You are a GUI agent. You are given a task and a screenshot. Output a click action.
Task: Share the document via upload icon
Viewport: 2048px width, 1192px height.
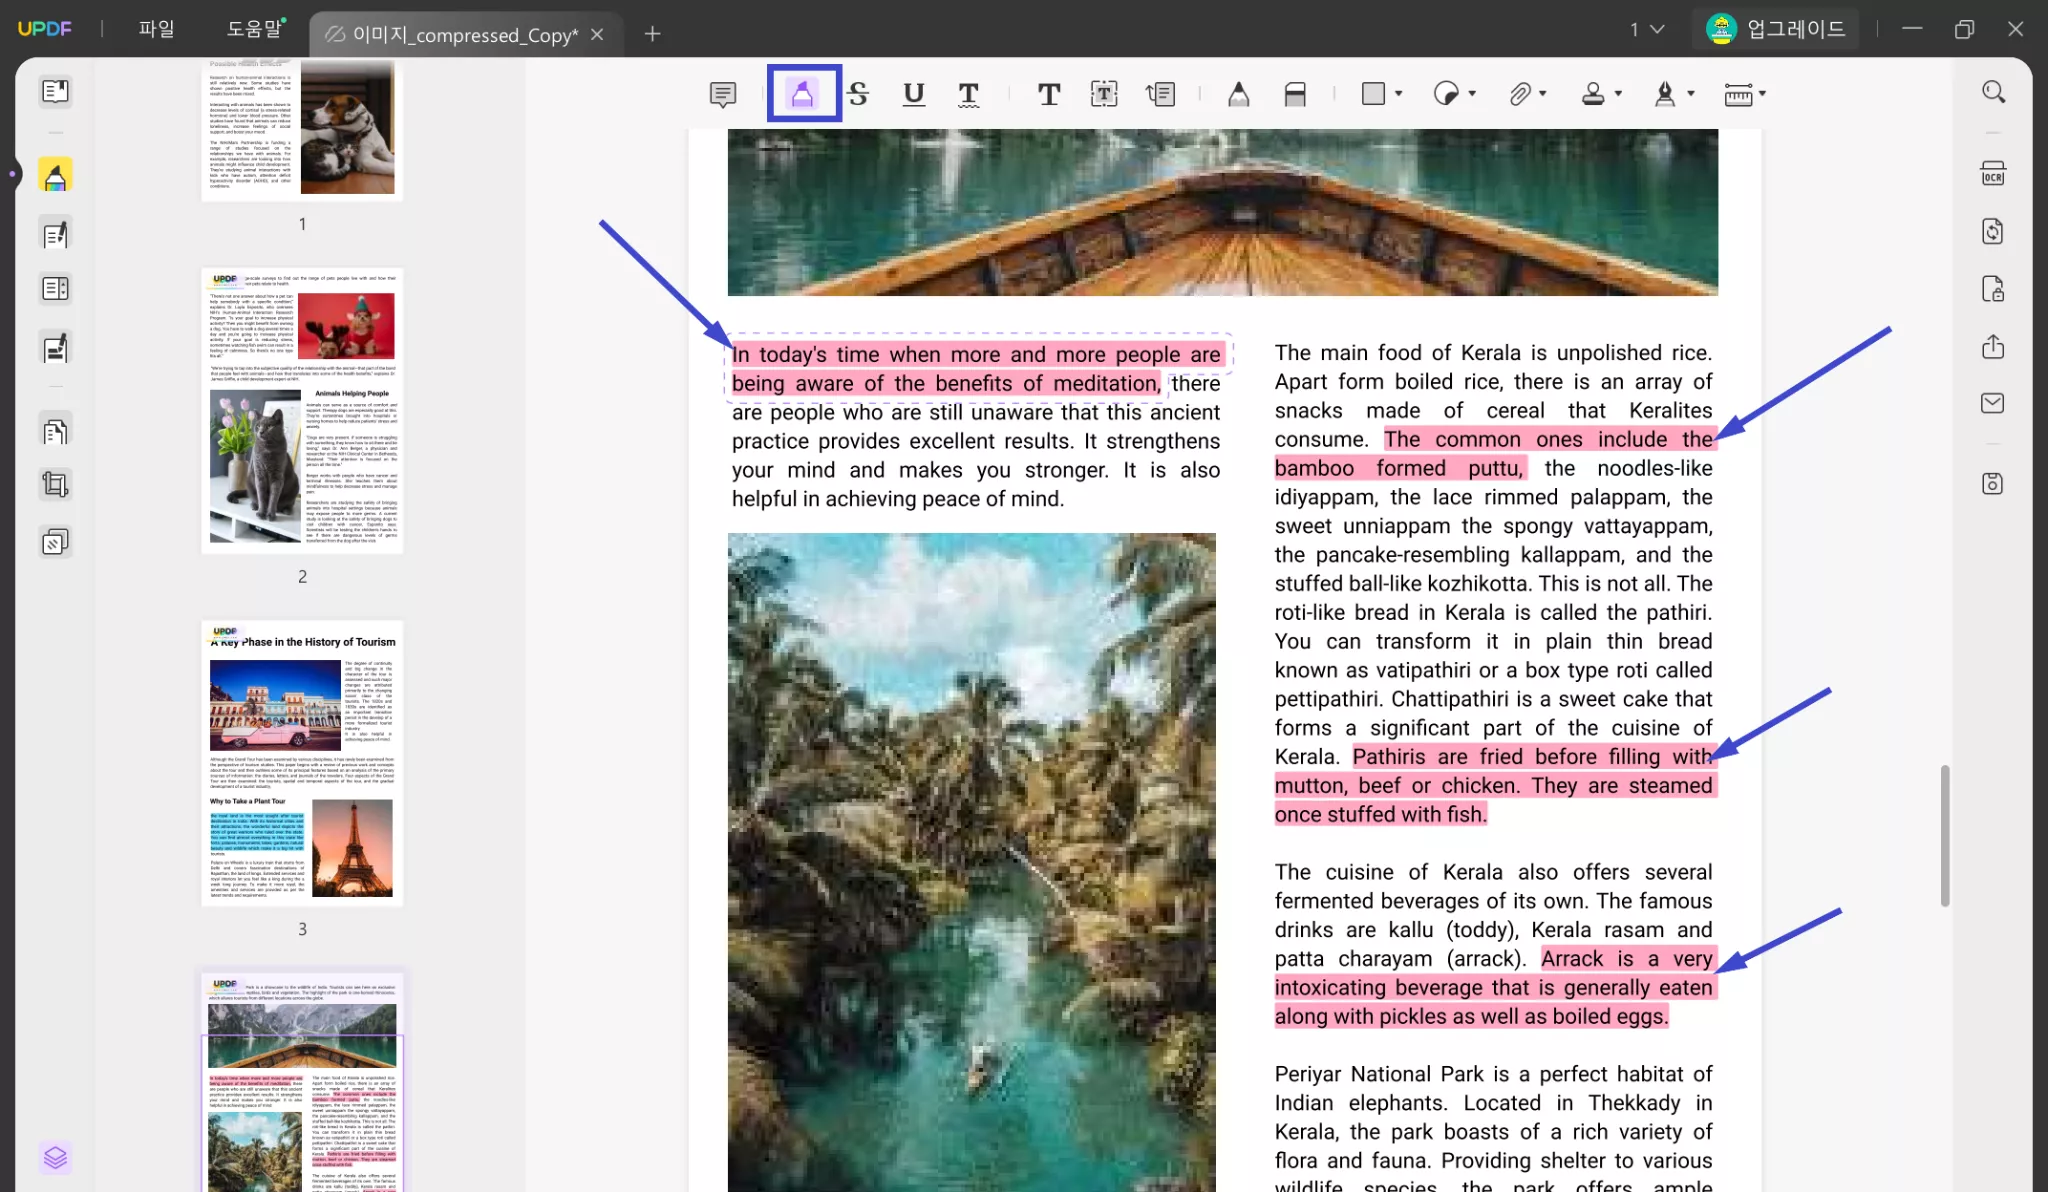[1993, 346]
